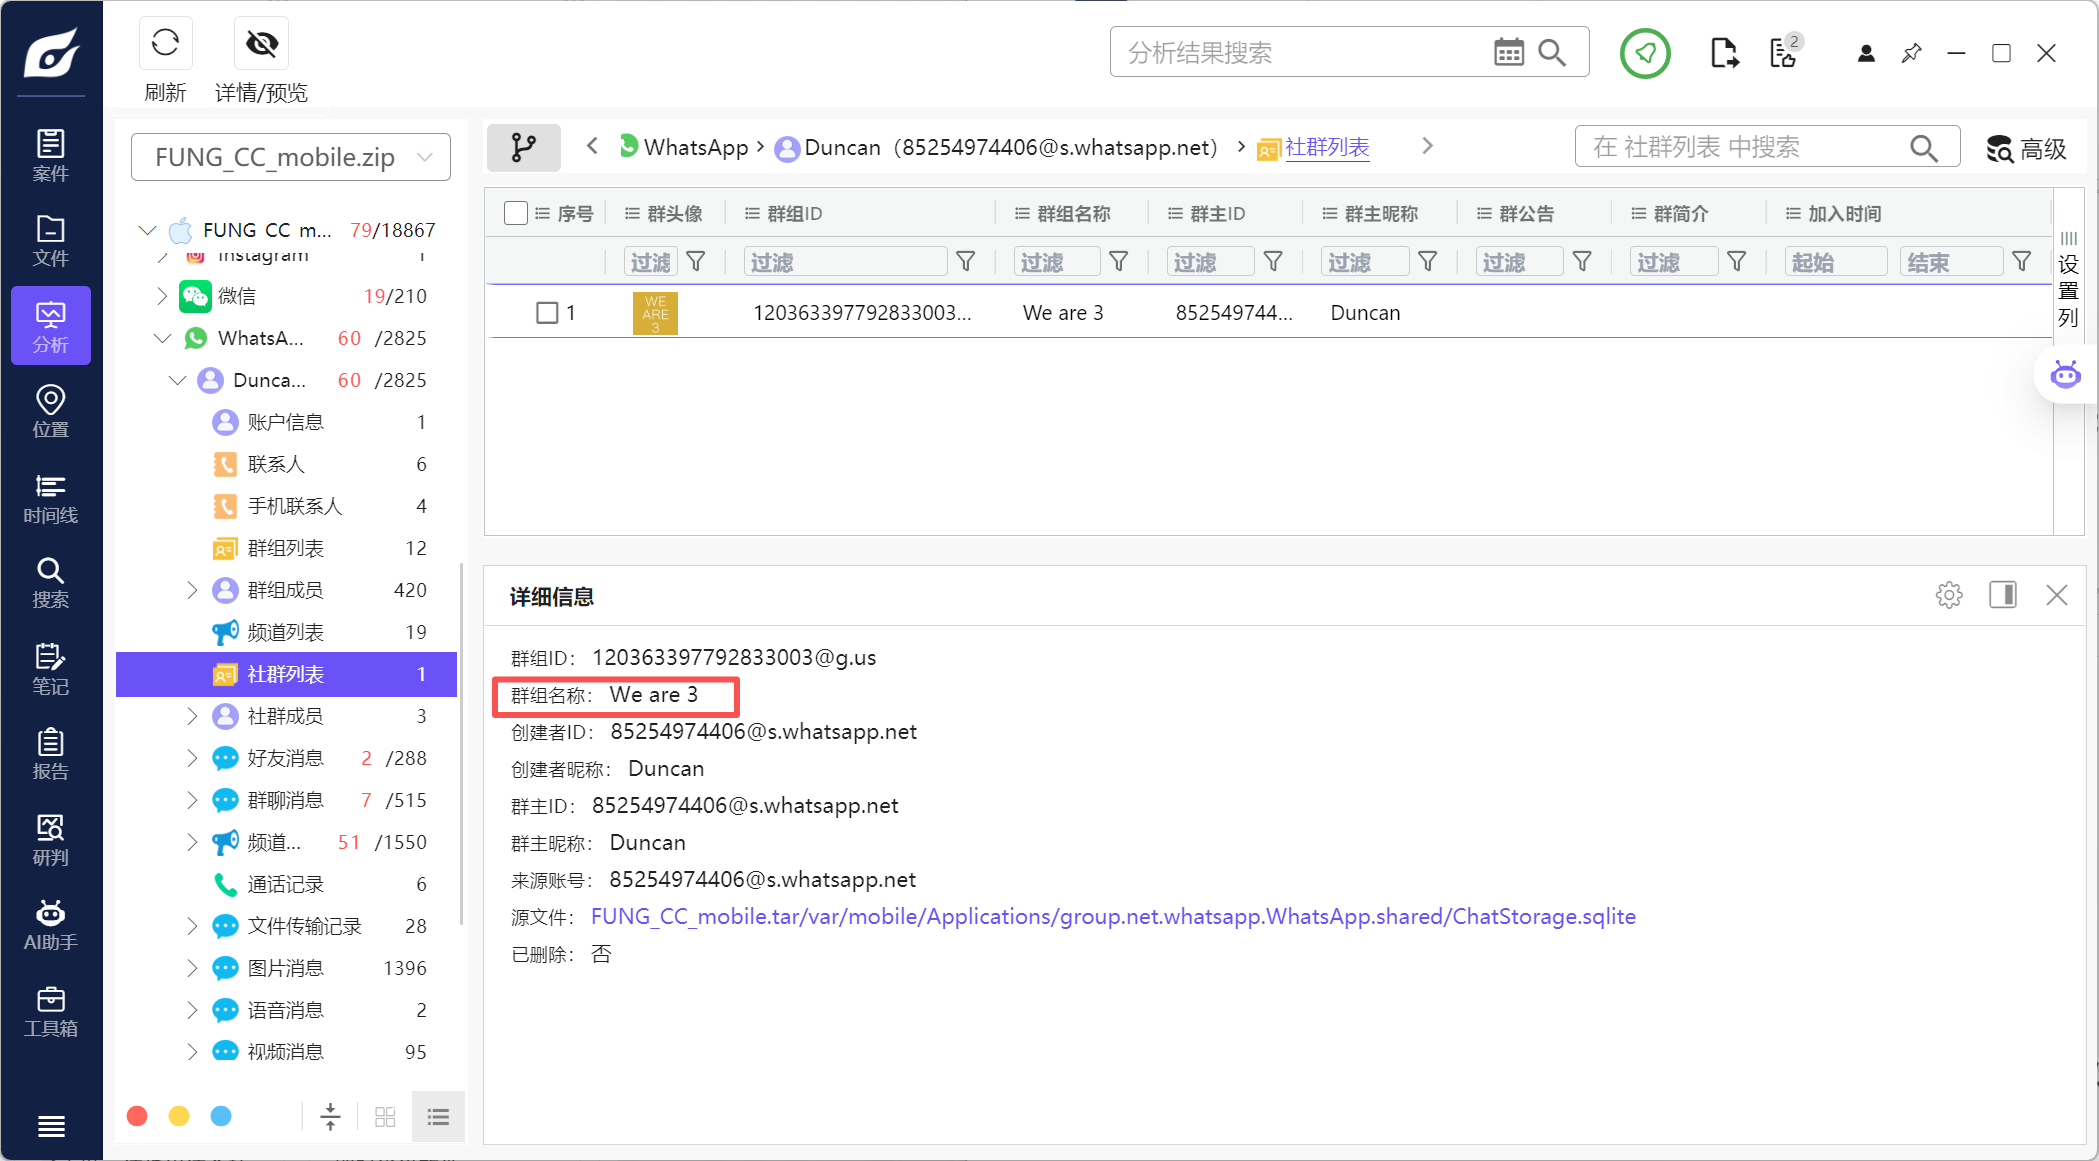Open the calendar date filter in search

(1508, 52)
